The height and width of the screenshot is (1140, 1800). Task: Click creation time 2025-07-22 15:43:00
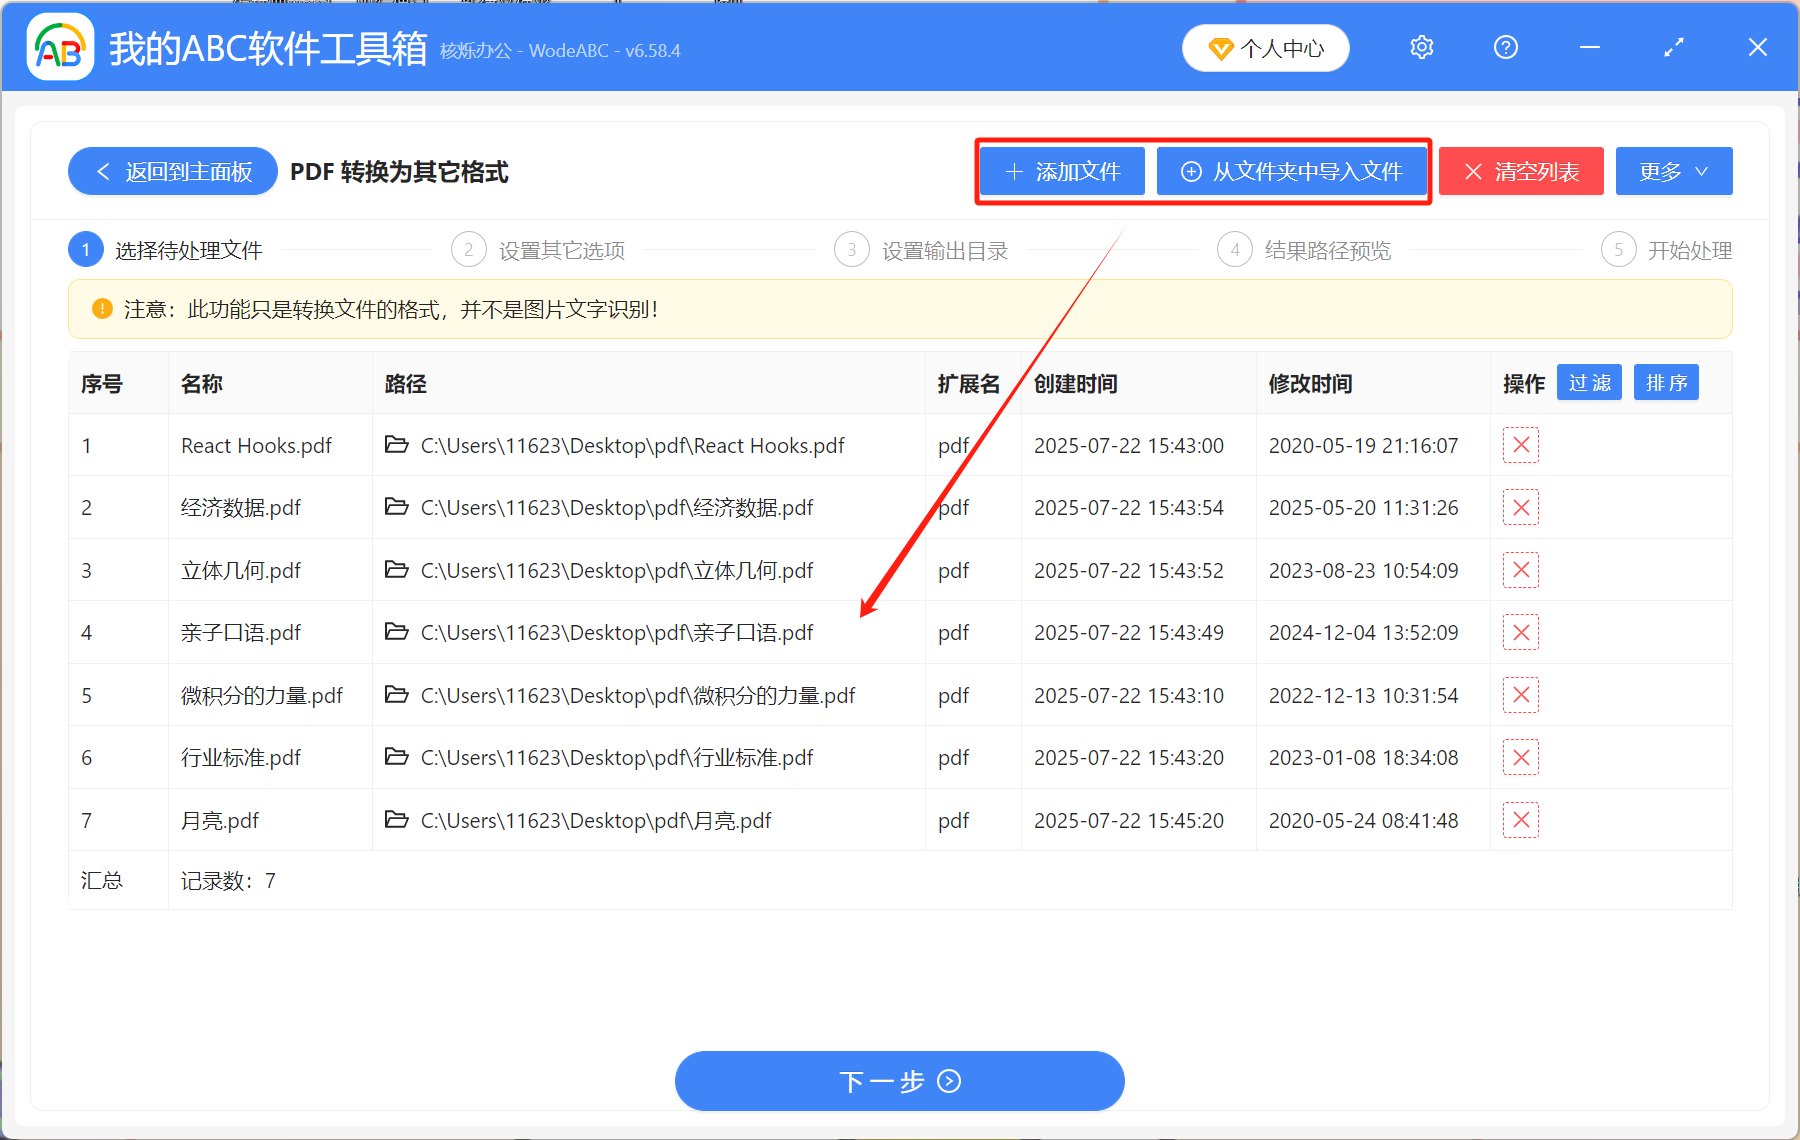[x=1129, y=446]
